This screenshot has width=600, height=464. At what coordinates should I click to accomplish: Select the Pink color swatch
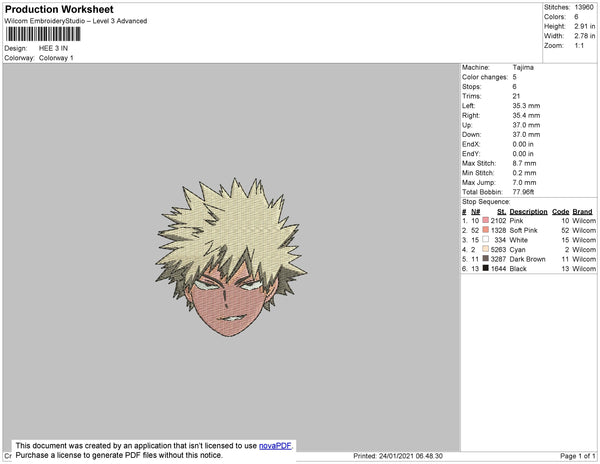pyautogui.click(x=486, y=220)
